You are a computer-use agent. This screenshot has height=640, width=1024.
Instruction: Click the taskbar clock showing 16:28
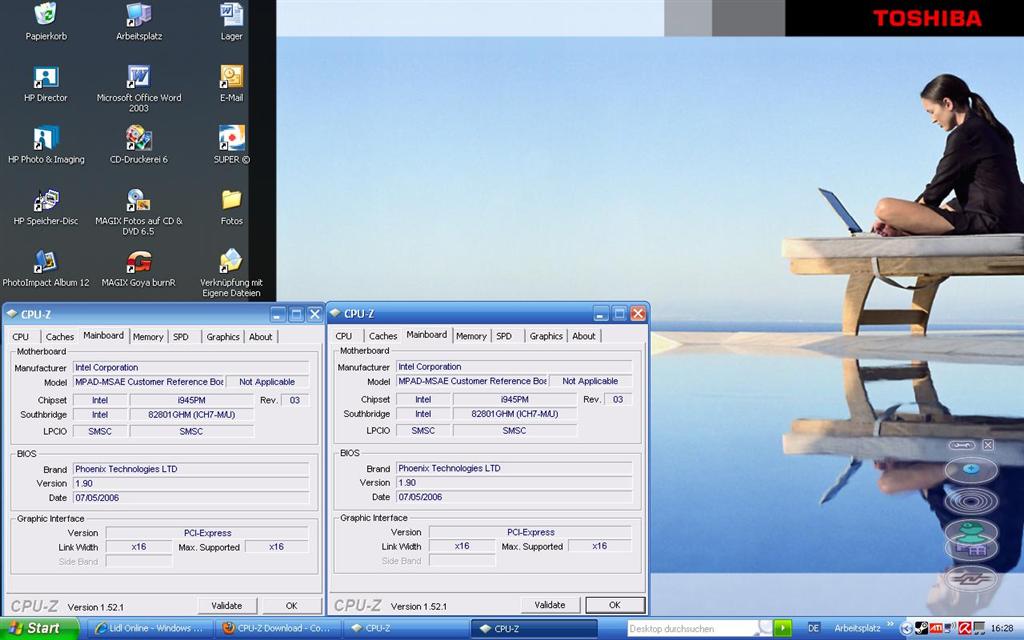coord(1002,628)
